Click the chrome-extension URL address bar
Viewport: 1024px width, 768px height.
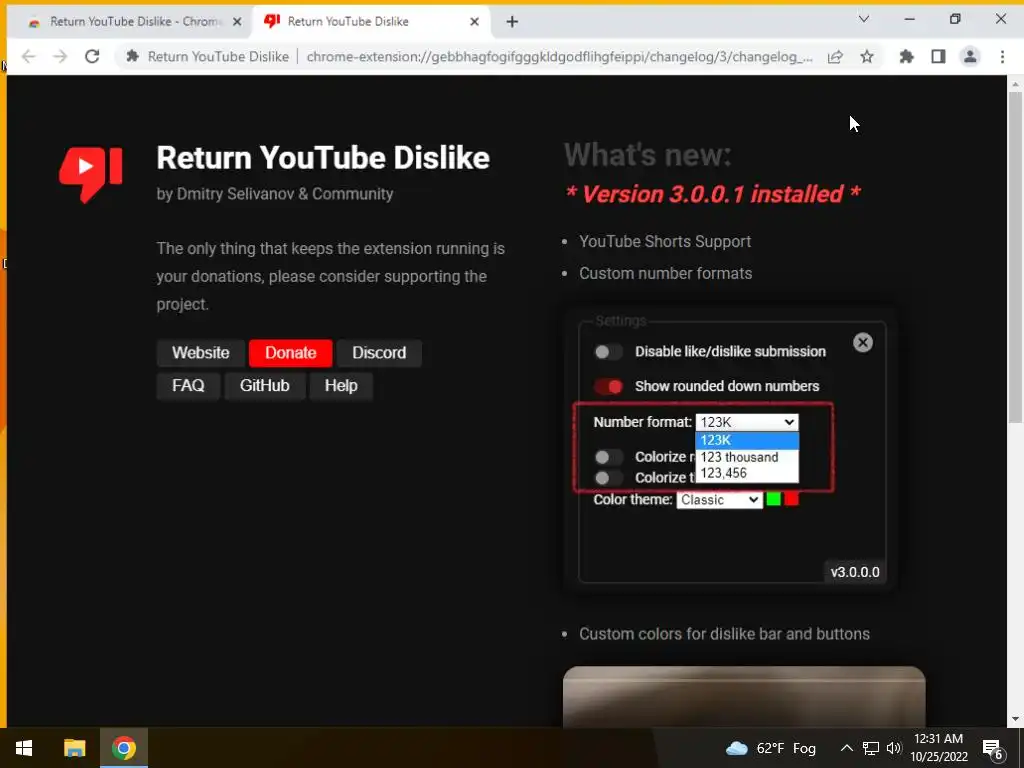tap(559, 57)
